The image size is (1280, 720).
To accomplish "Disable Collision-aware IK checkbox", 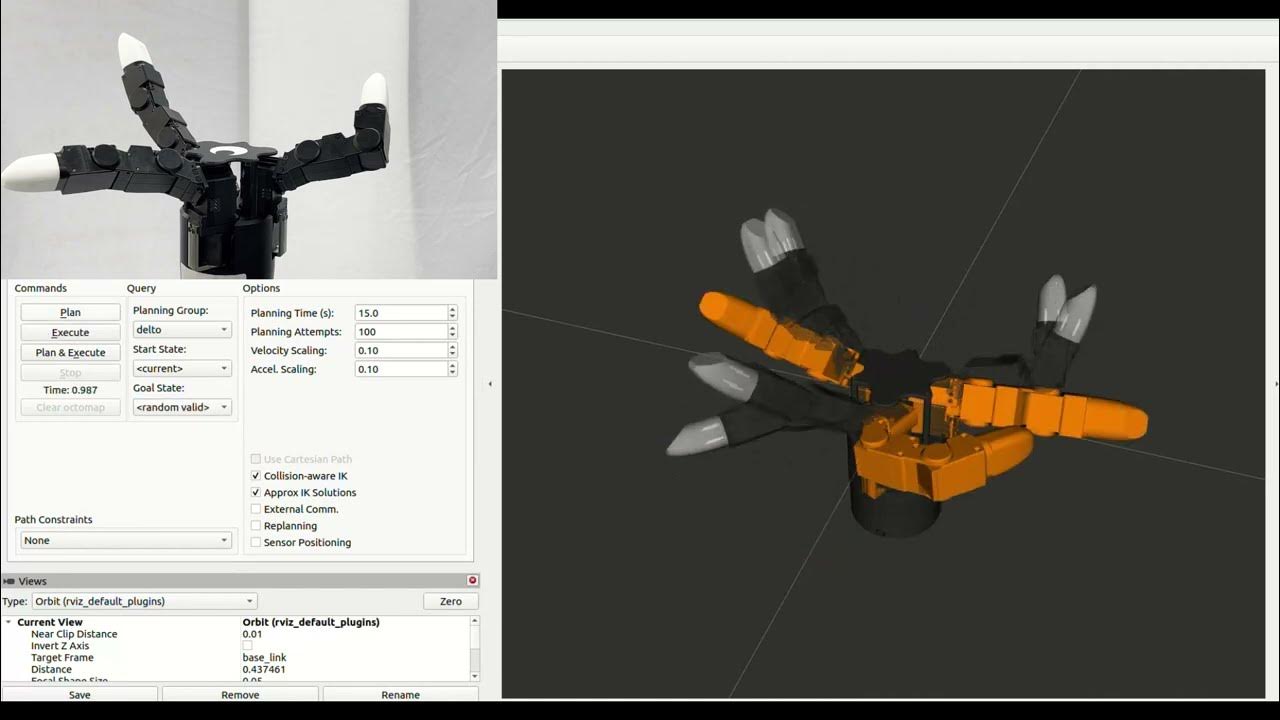I will pyautogui.click(x=256, y=476).
